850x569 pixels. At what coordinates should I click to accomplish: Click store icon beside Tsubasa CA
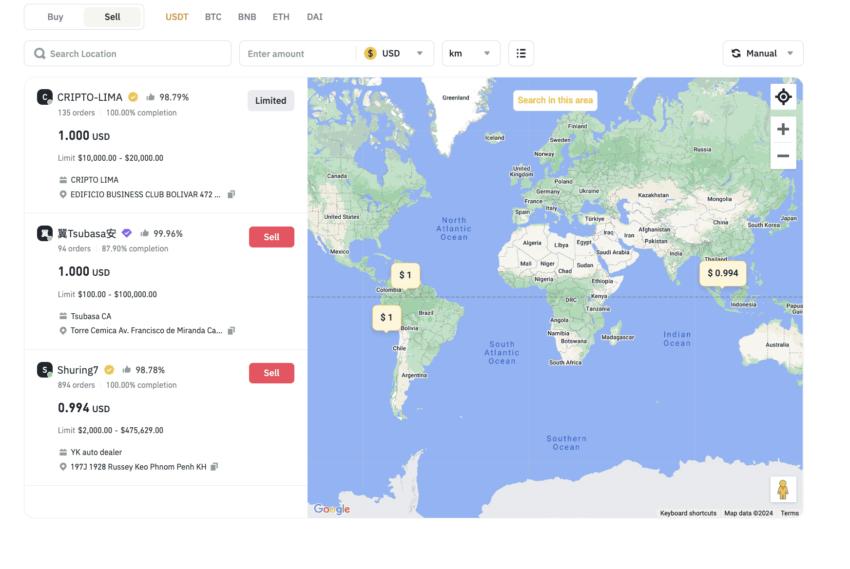coord(63,316)
